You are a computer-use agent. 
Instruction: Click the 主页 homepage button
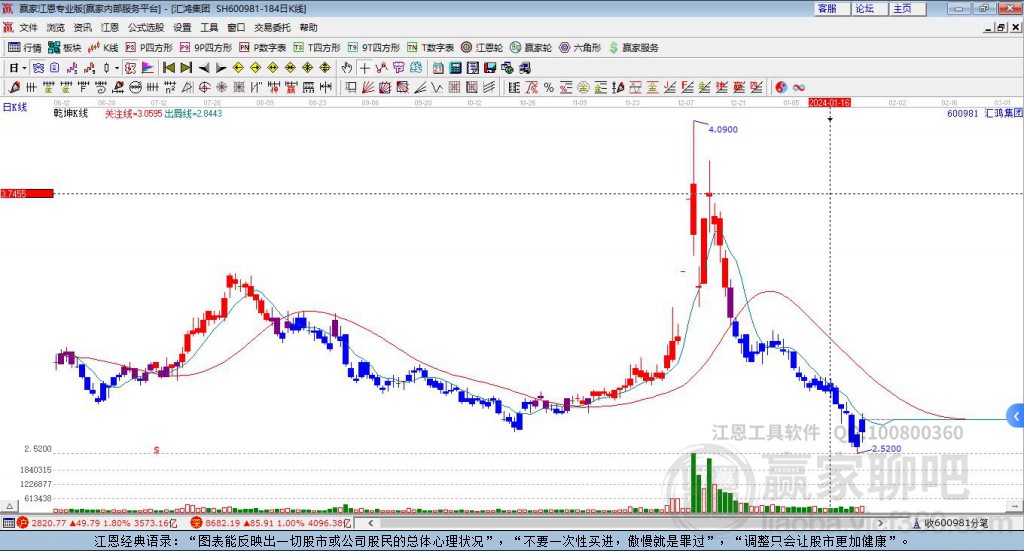tap(908, 8)
